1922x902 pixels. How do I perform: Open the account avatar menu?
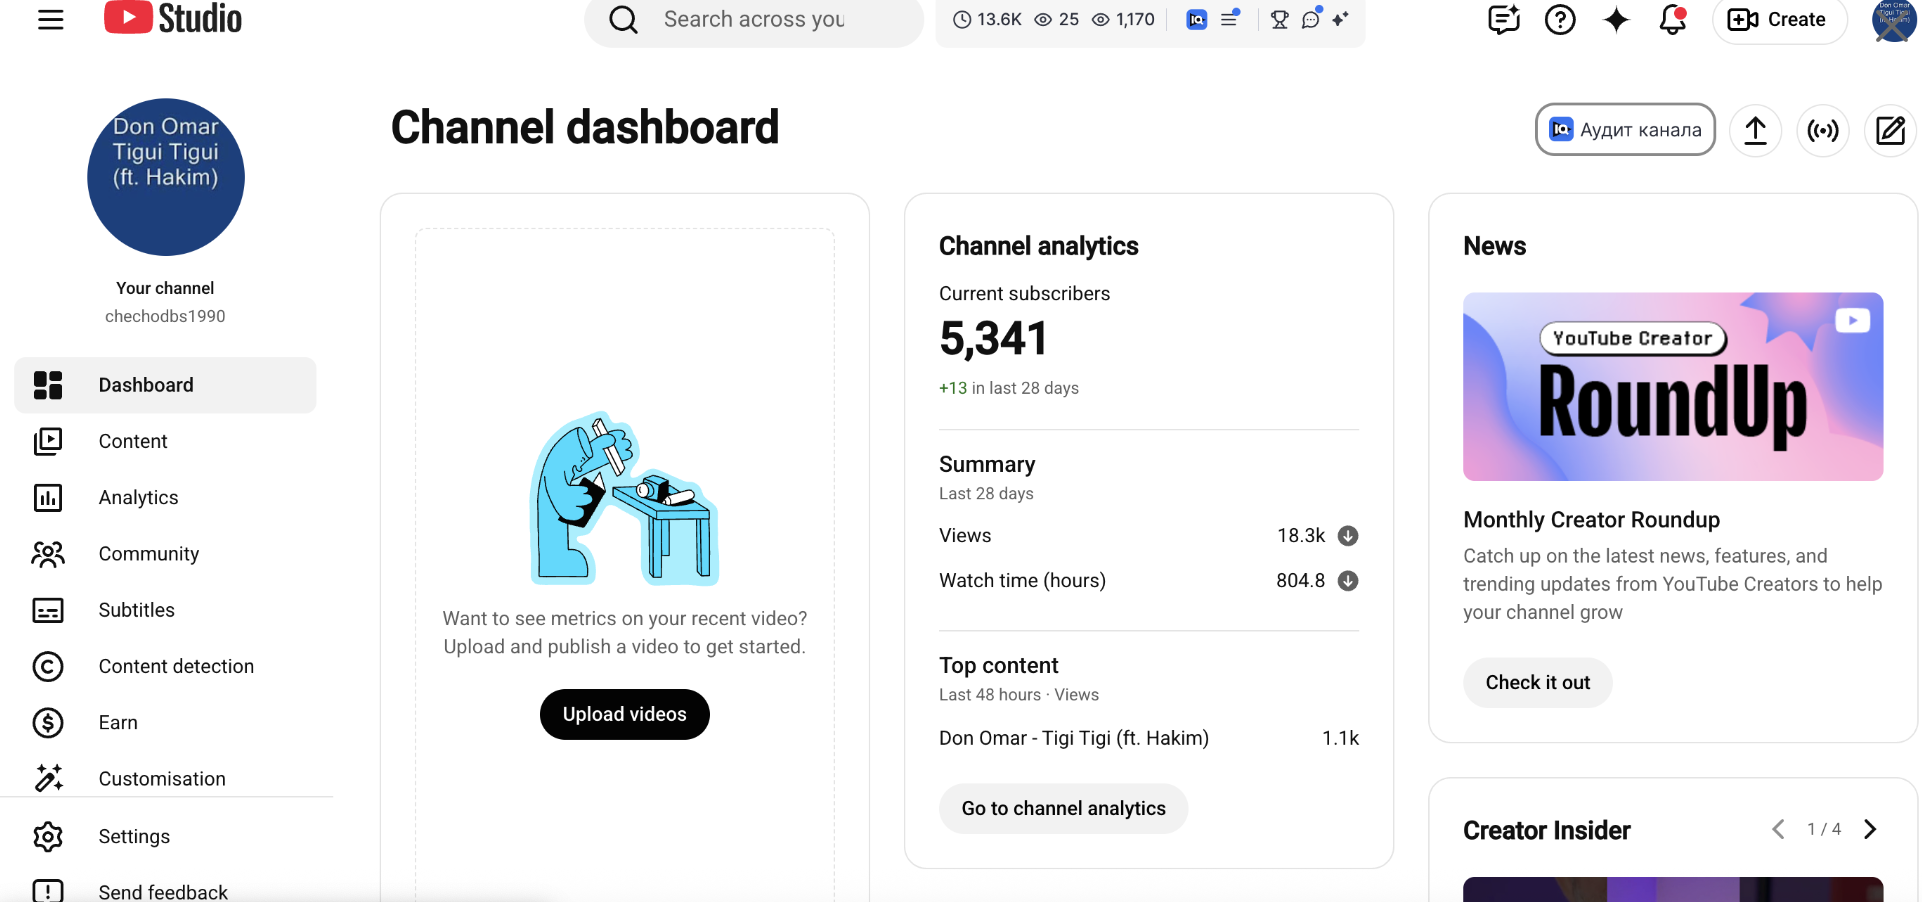(x=1894, y=20)
